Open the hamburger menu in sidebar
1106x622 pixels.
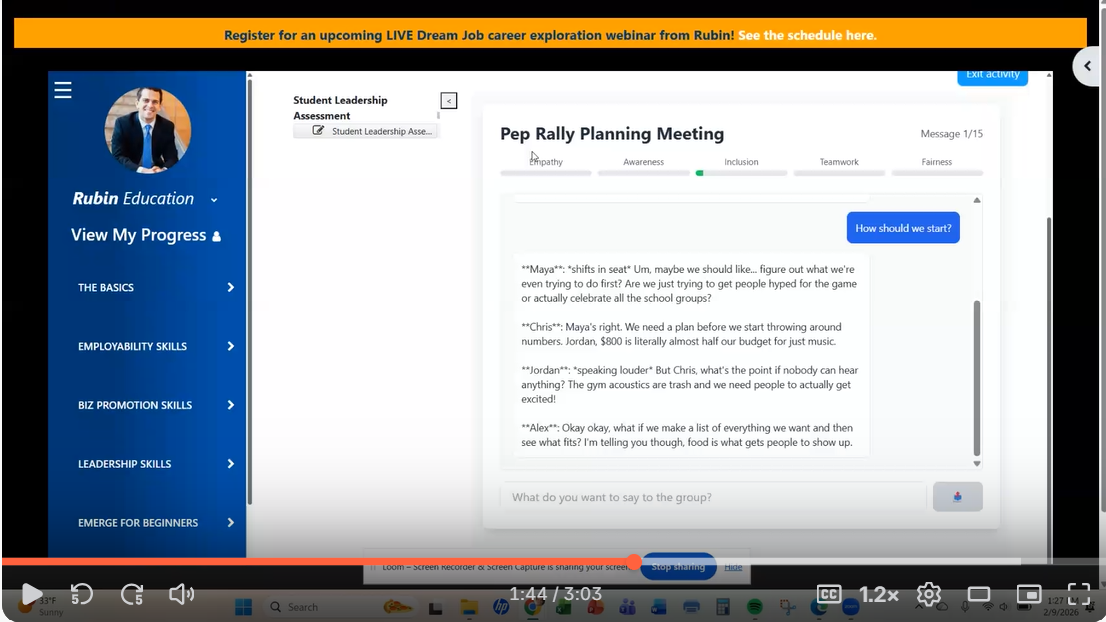coord(63,91)
